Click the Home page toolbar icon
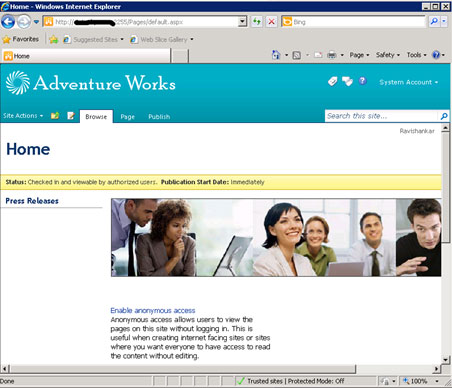 click(x=276, y=55)
